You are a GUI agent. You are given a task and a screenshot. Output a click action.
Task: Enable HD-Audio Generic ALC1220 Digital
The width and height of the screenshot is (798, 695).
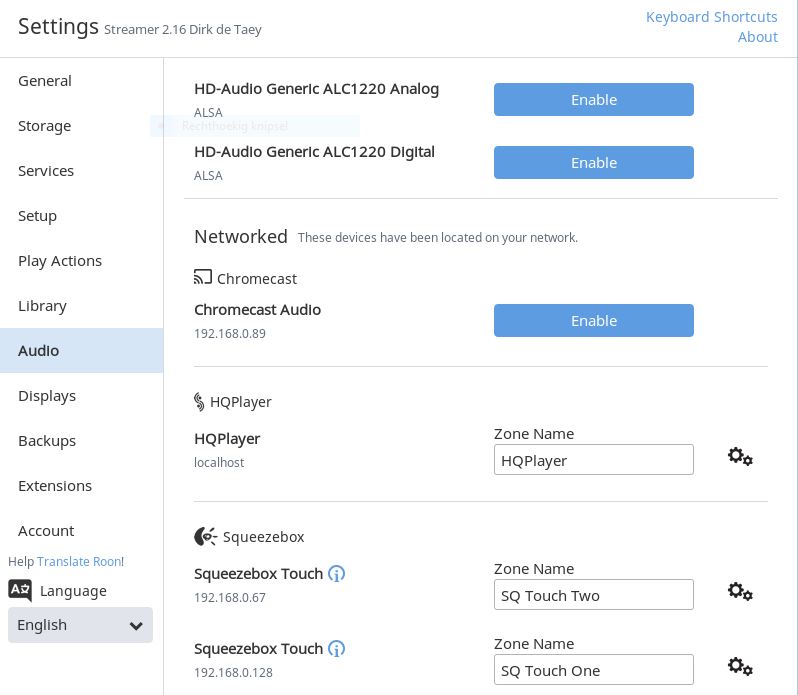pos(593,163)
